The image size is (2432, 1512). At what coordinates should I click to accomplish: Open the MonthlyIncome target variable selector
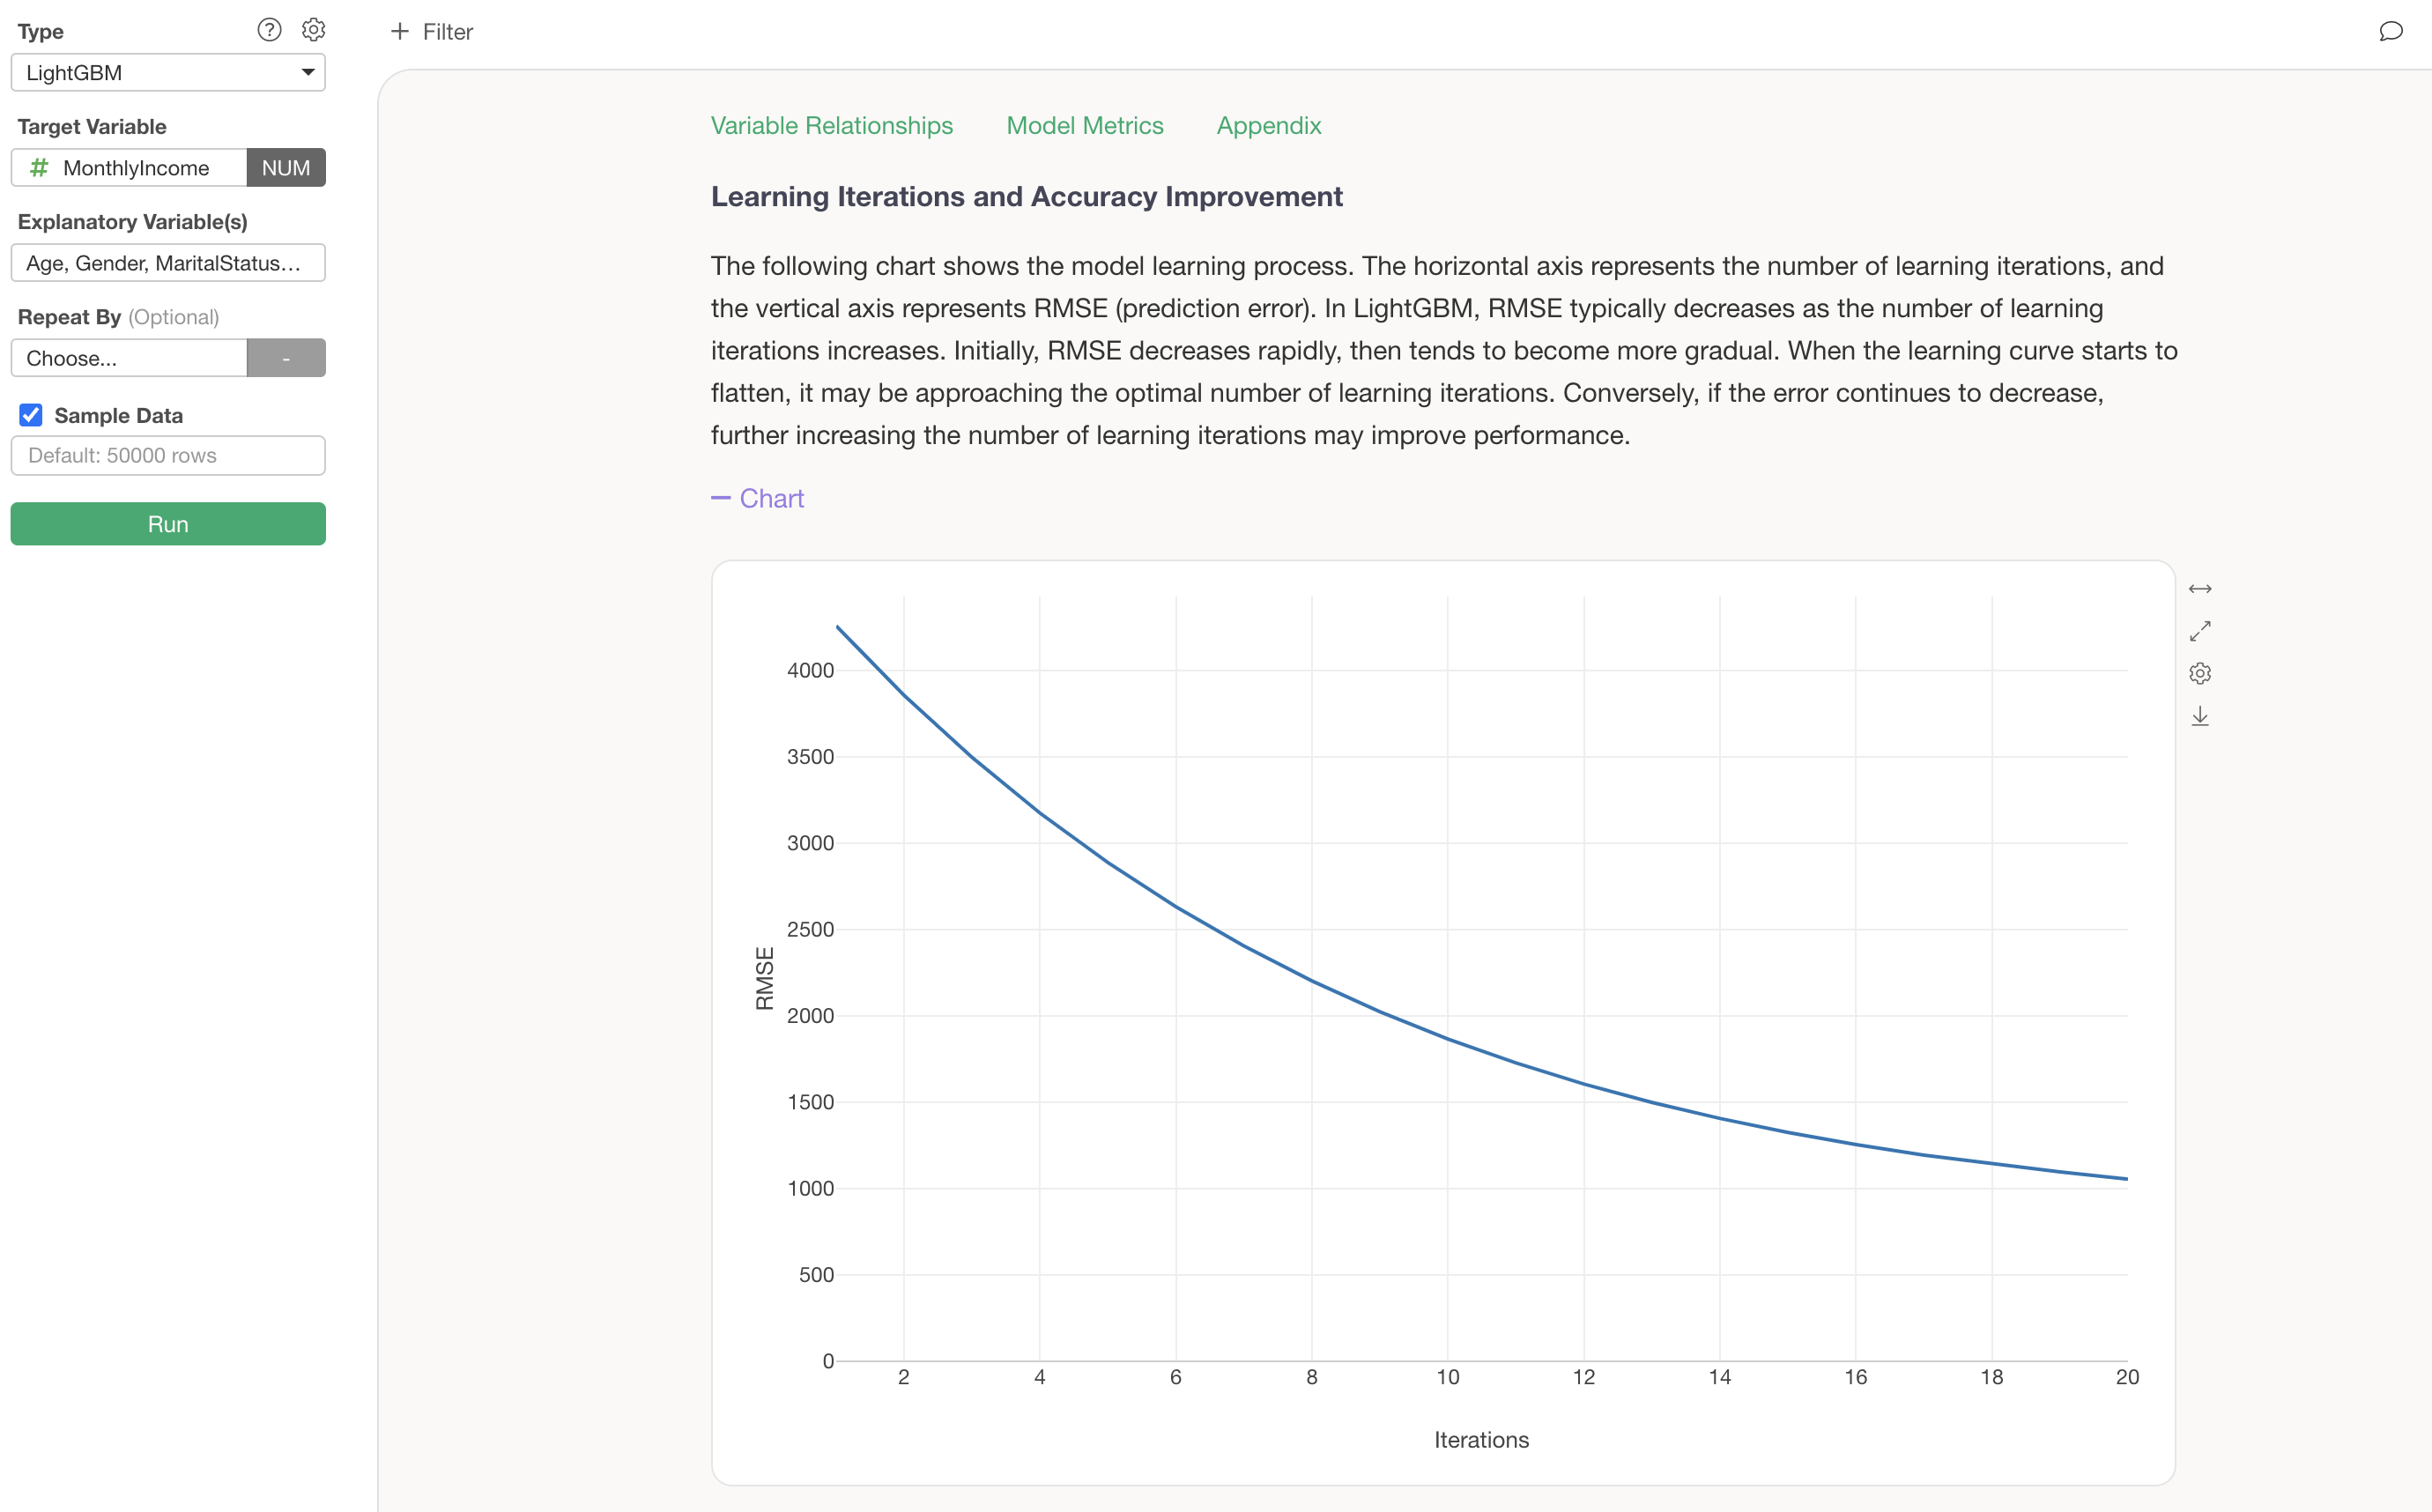pyautogui.click(x=136, y=168)
